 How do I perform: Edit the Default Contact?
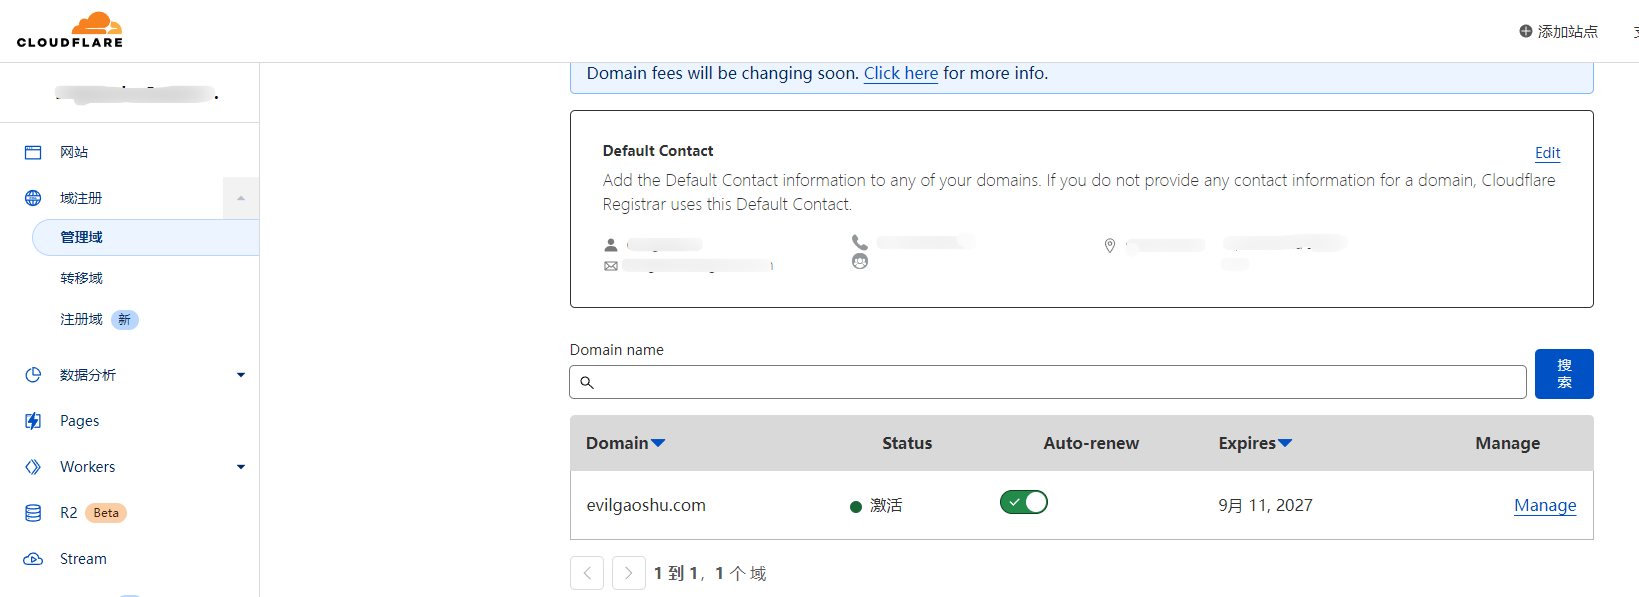pyautogui.click(x=1548, y=153)
